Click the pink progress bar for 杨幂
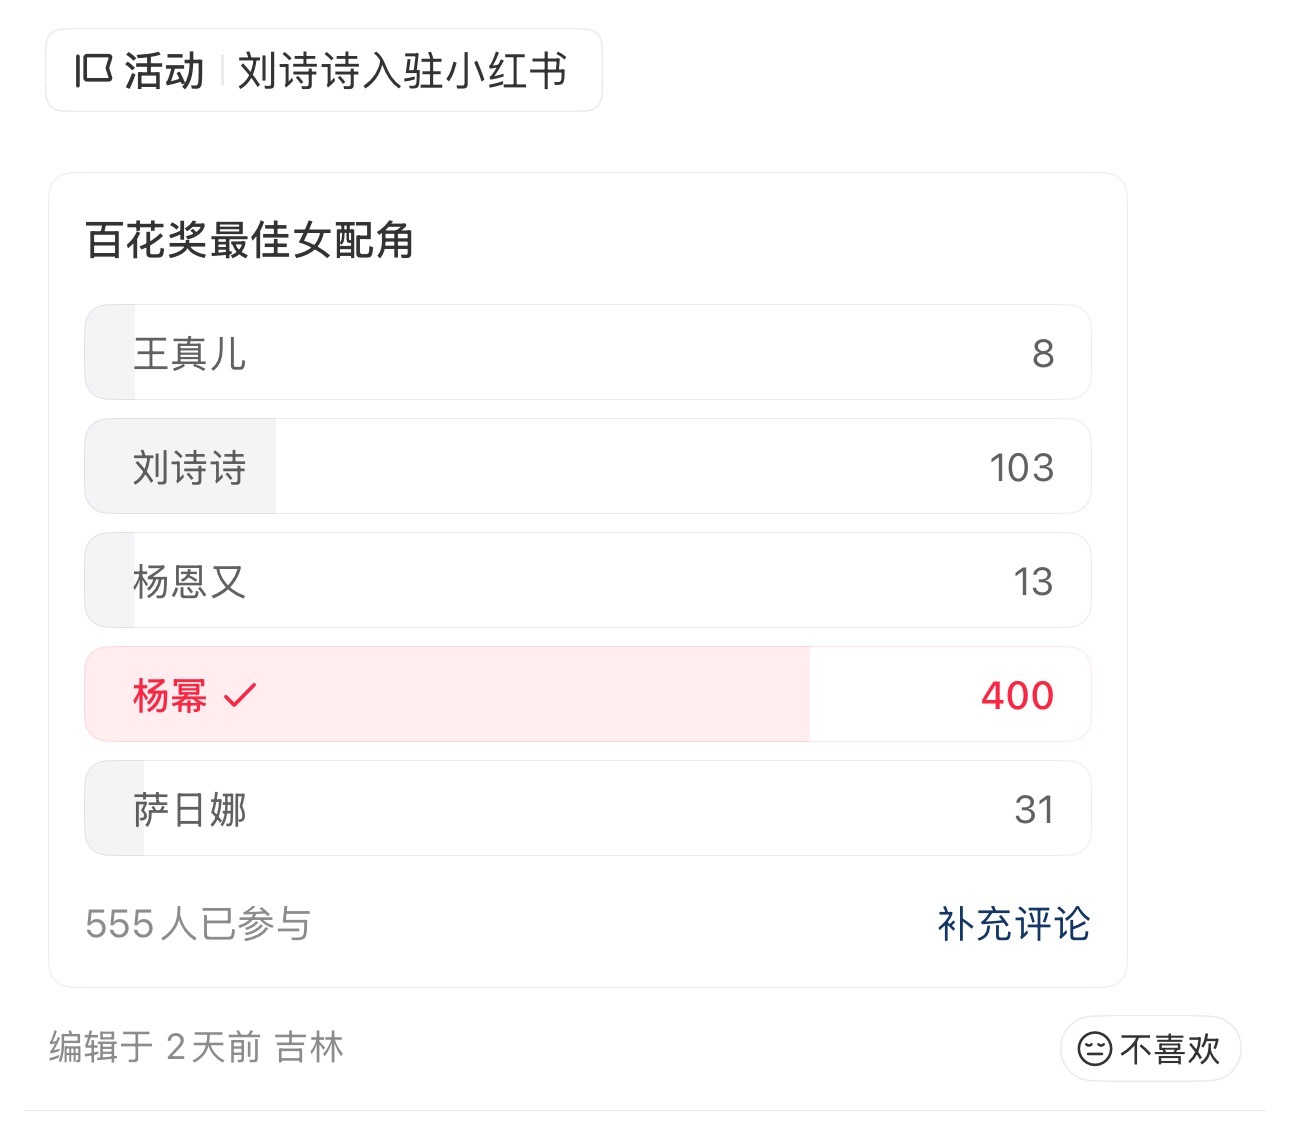 pos(447,694)
